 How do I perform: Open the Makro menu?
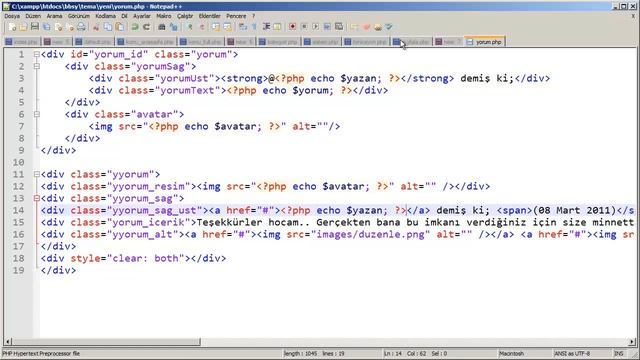tap(164, 16)
